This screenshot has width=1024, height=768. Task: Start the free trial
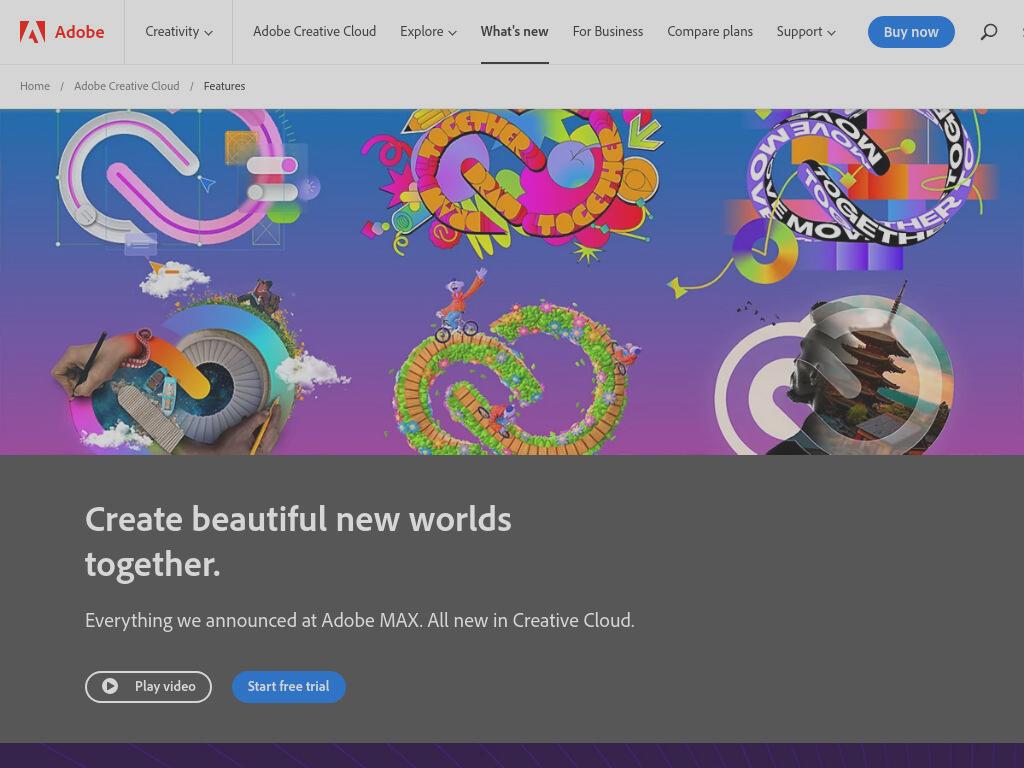[x=289, y=686]
